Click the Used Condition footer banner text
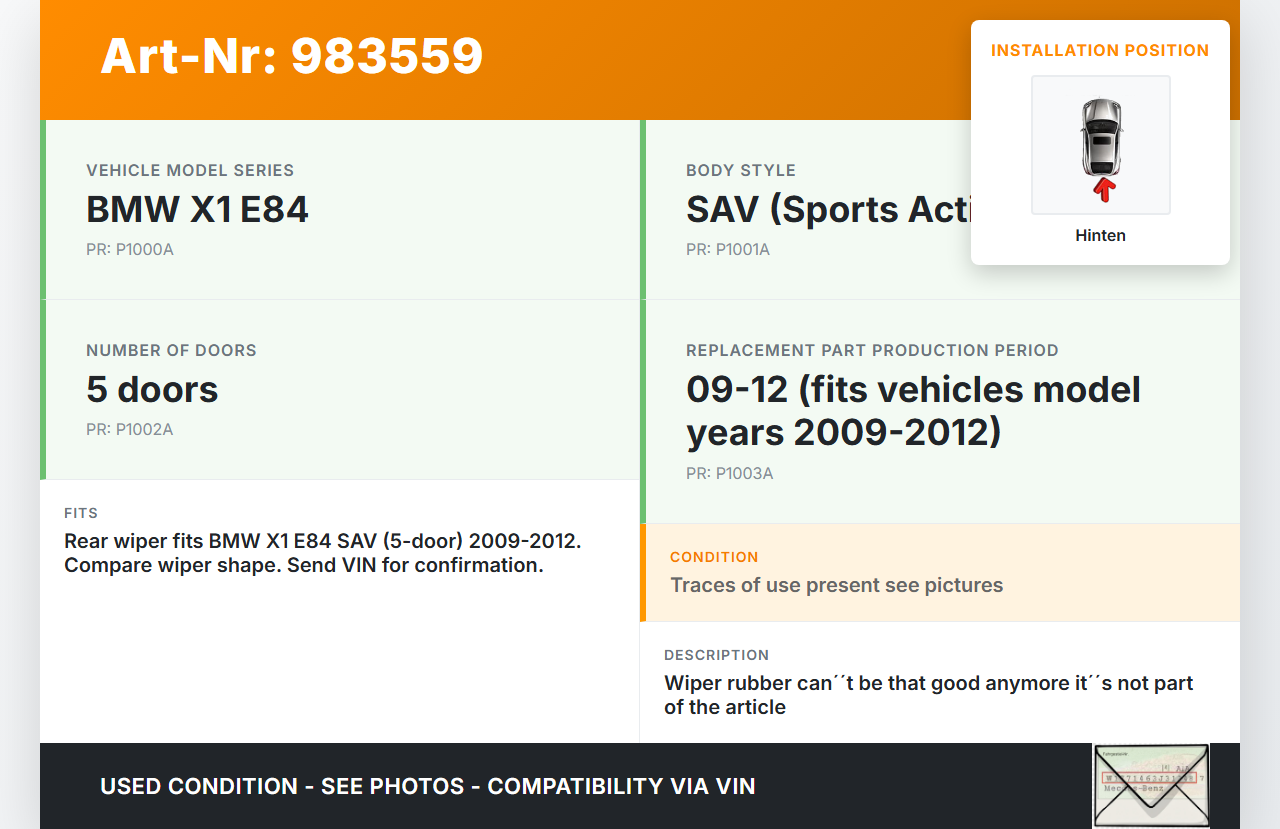The height and width of the screenshot is (829, 1280). (427, 786)
